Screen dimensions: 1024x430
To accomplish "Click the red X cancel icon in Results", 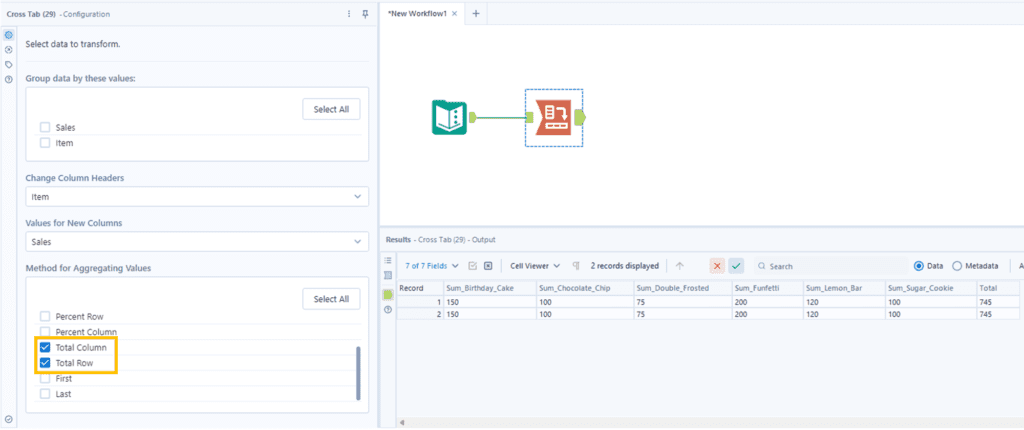I will pyautogui.click(x=717, y=266).
